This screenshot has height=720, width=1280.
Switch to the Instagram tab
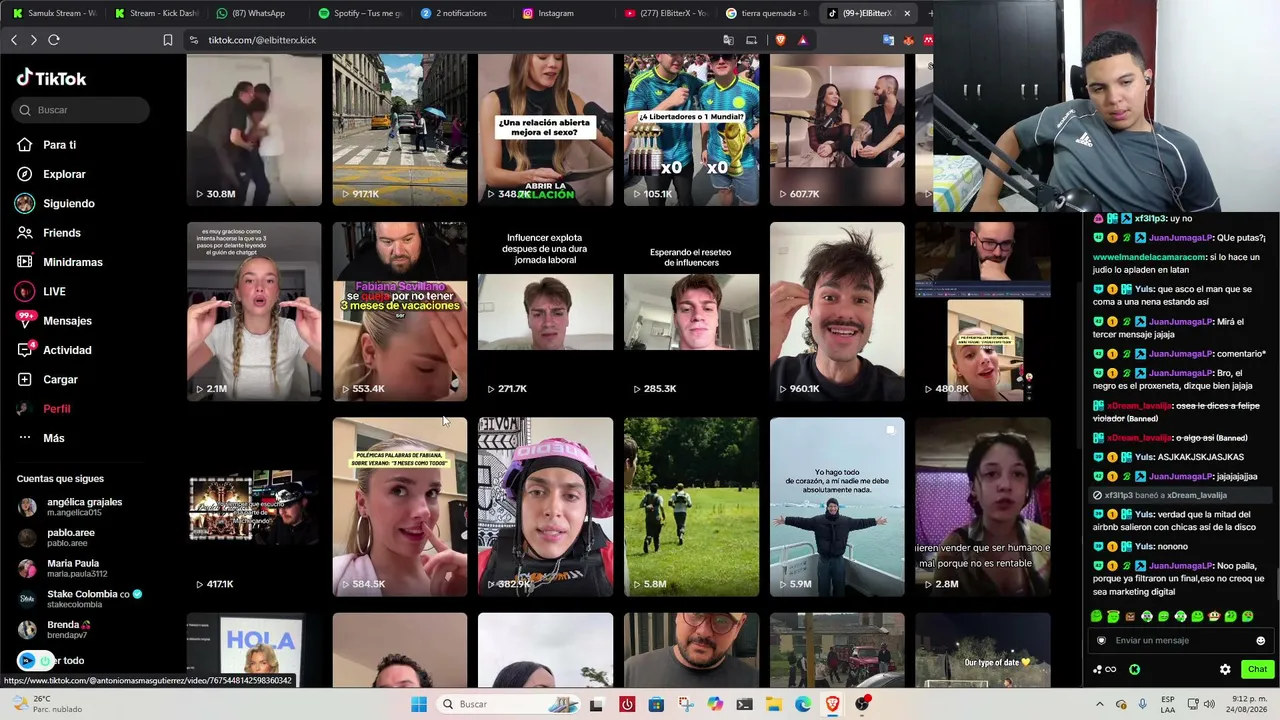pos(565,13)
